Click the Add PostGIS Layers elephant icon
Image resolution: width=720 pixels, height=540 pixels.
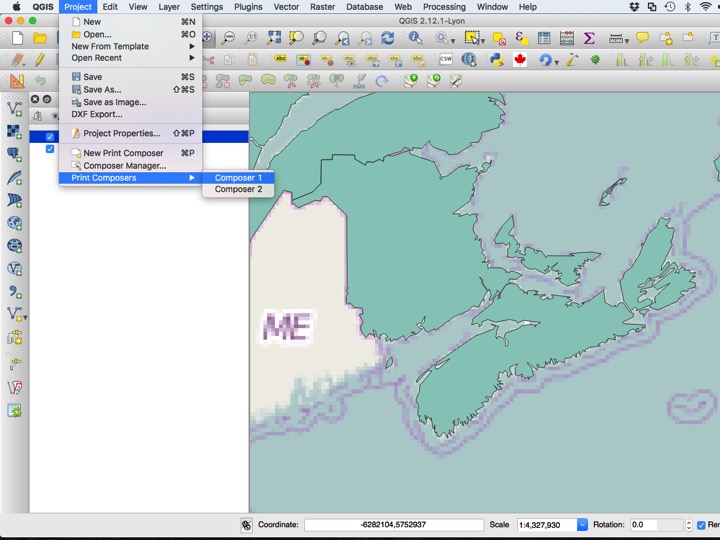point(14,154)
